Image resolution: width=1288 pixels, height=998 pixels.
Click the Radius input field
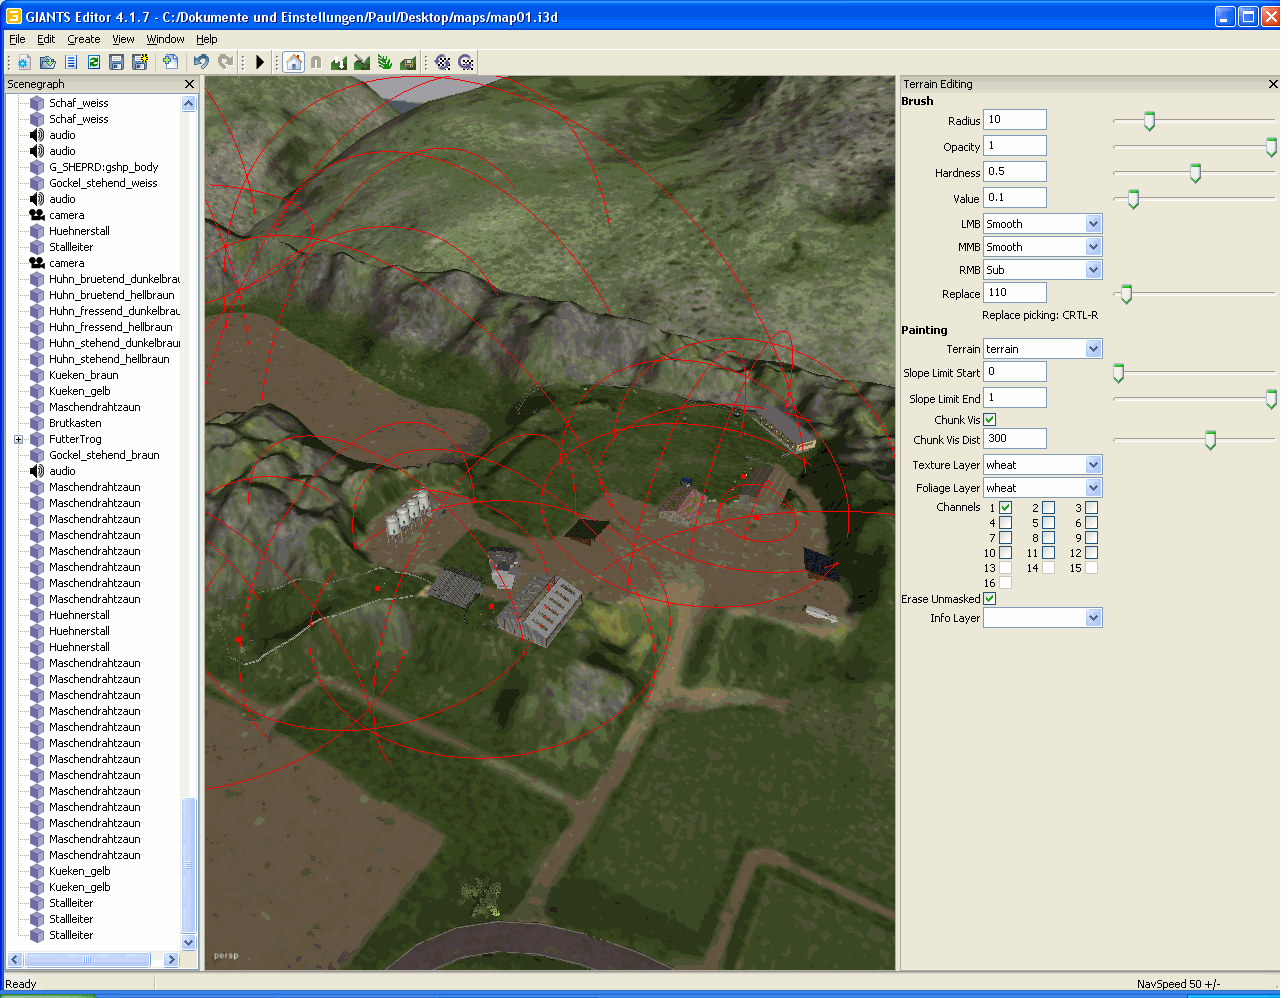(1014, 120)
